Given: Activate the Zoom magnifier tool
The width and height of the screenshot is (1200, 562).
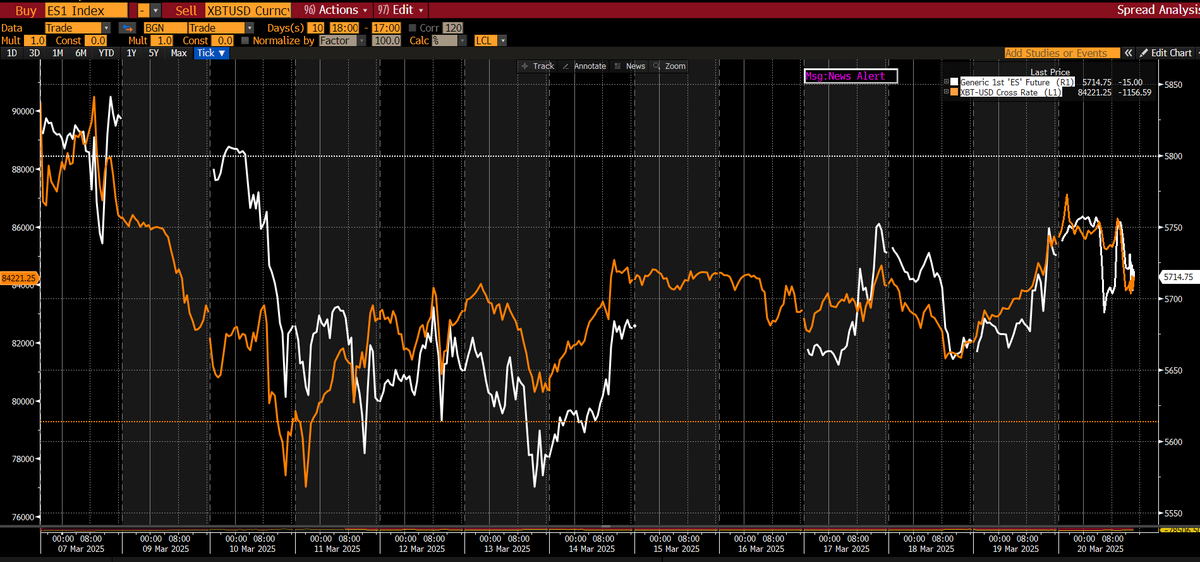Looking at the screenshot, I should (x=669, y=66).
